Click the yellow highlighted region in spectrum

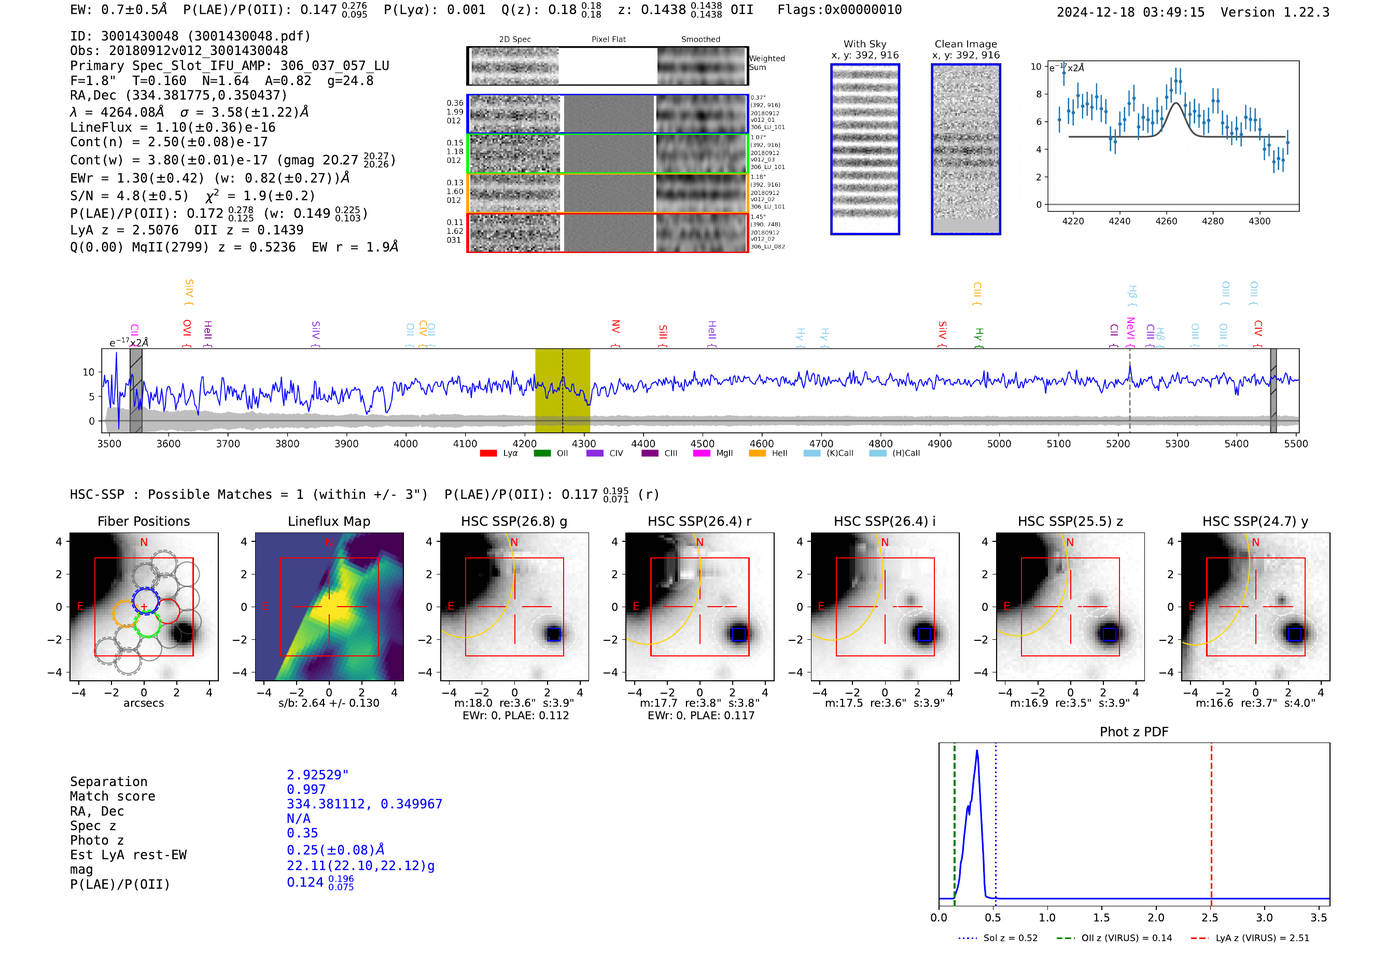point(562,390)
